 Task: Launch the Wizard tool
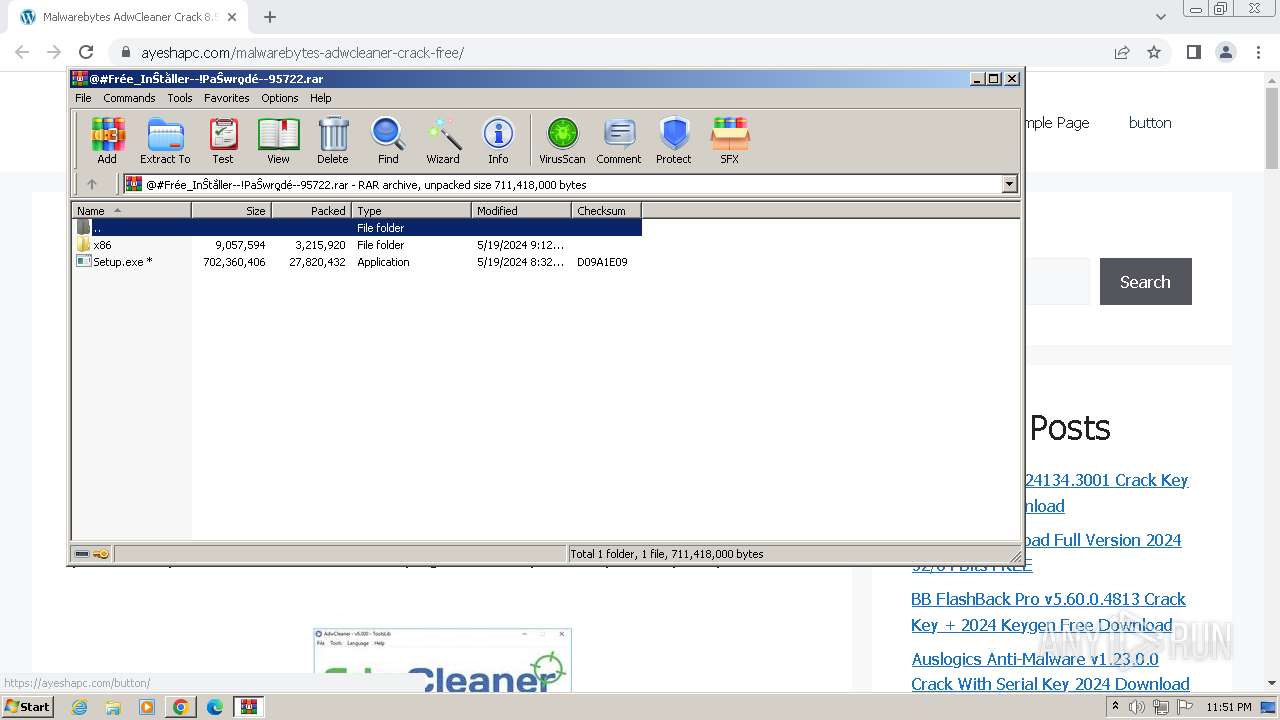click(x=443, y=140)
